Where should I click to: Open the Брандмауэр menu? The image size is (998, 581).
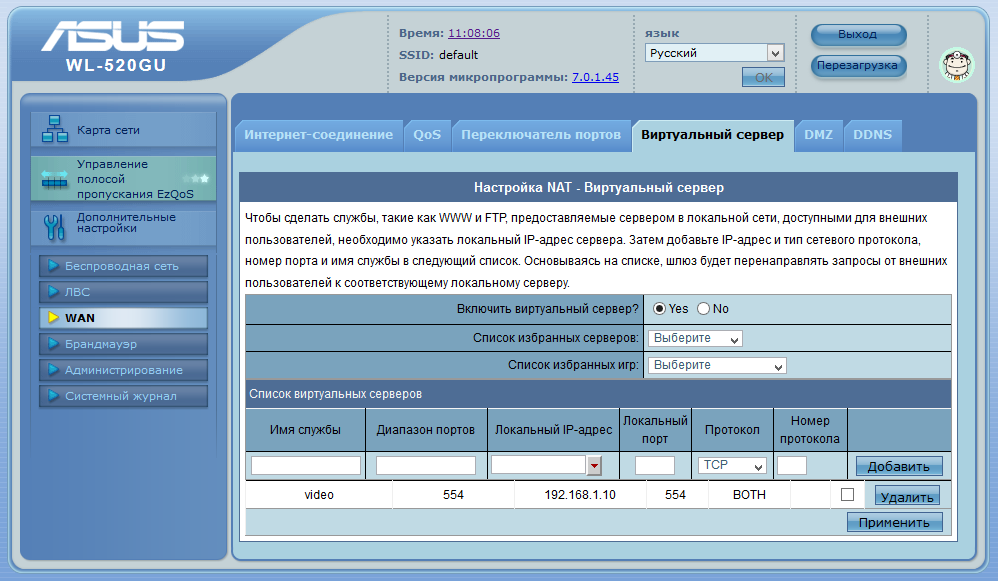(x=123, y=344)
